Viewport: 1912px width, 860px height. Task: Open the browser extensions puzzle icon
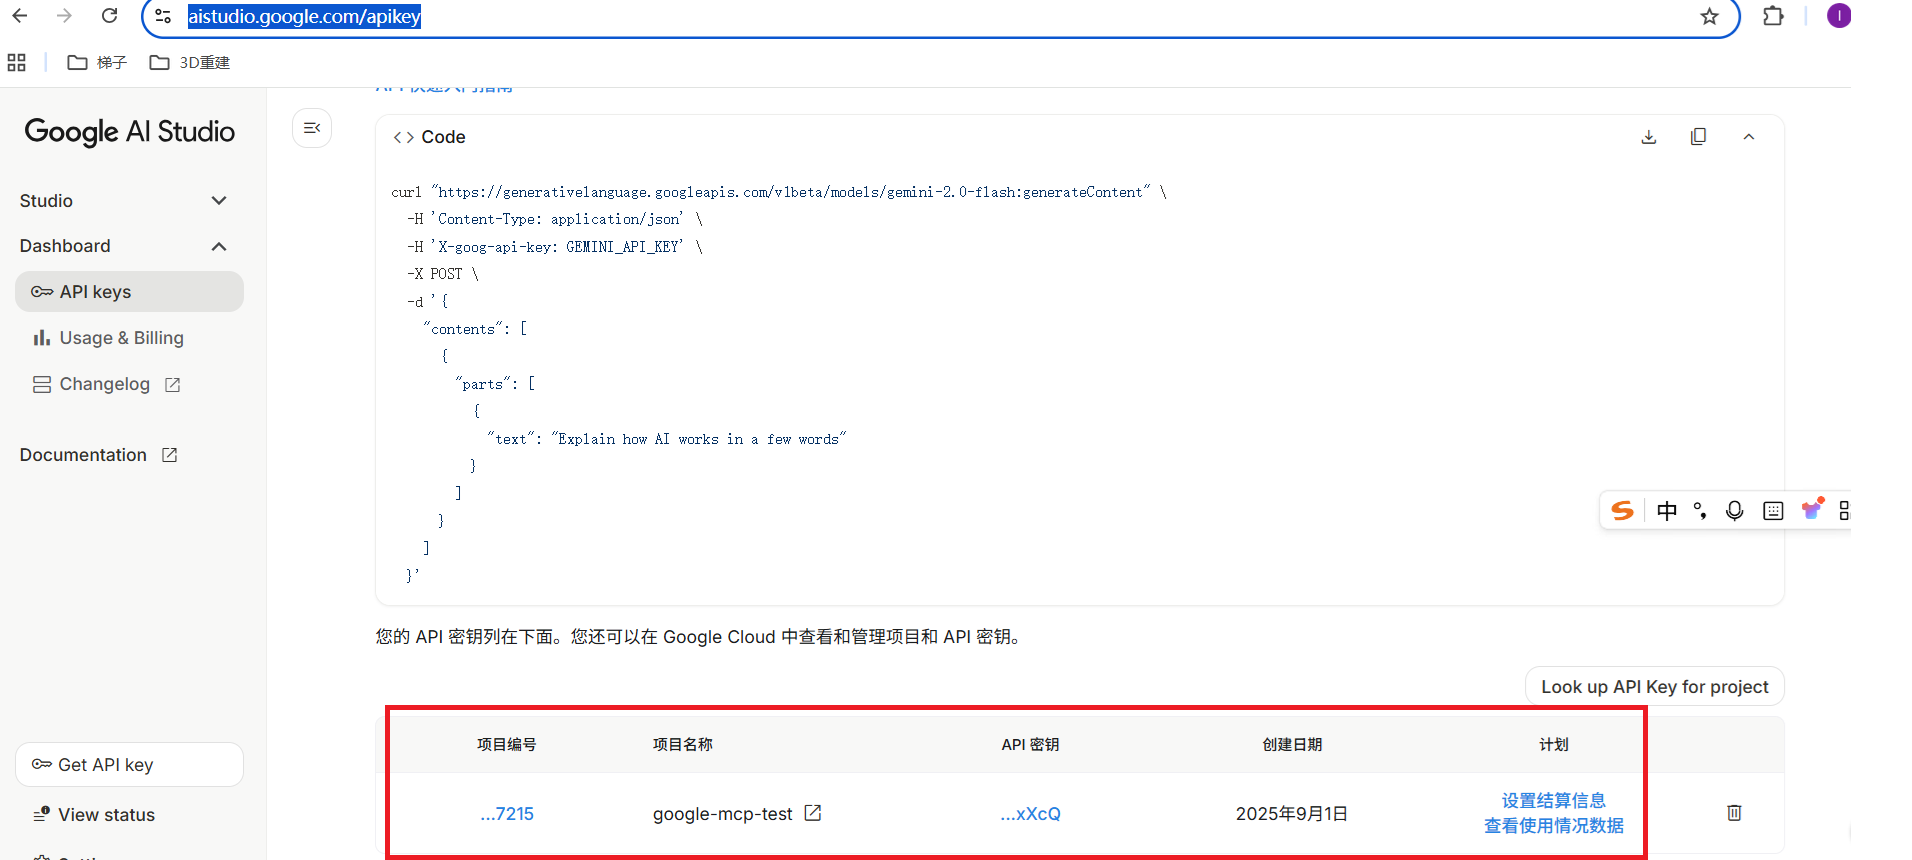pos(1773,16)
